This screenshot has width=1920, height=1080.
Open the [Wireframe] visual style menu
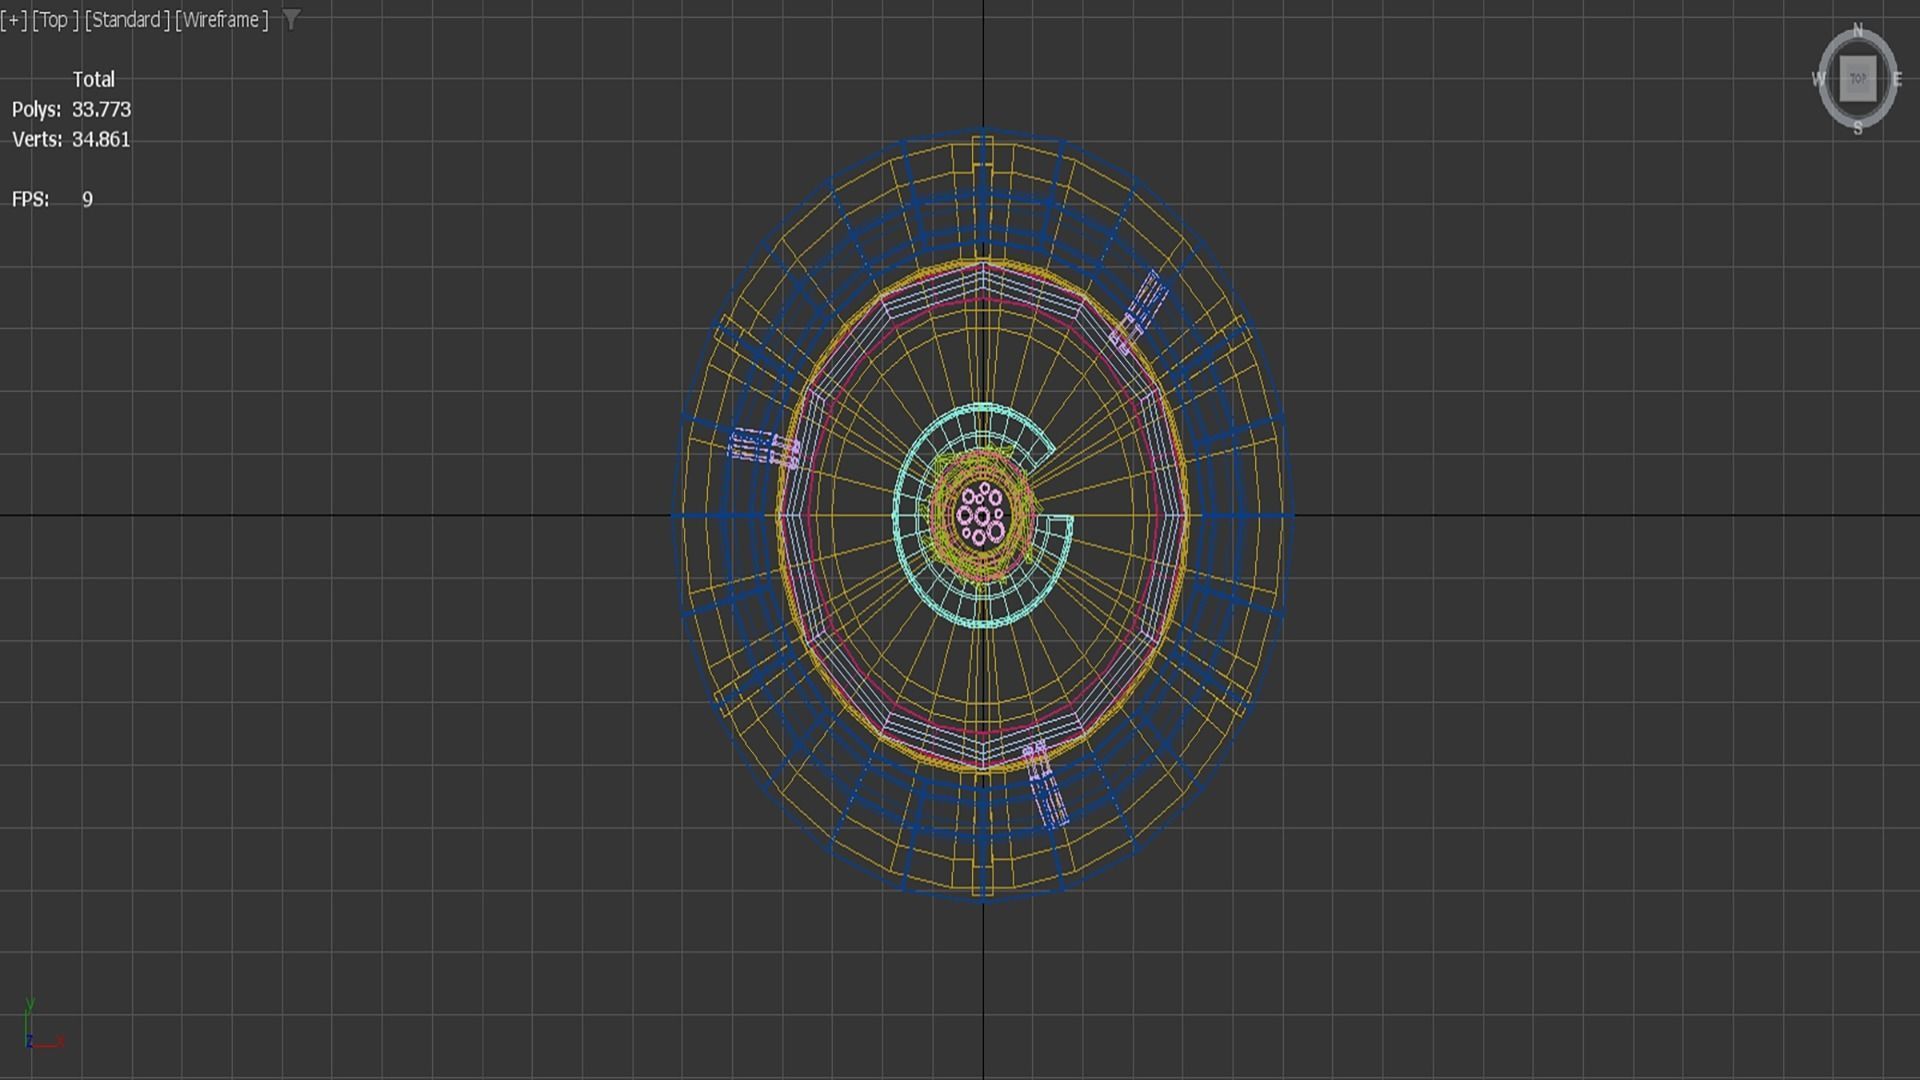[x=221, y=20]
